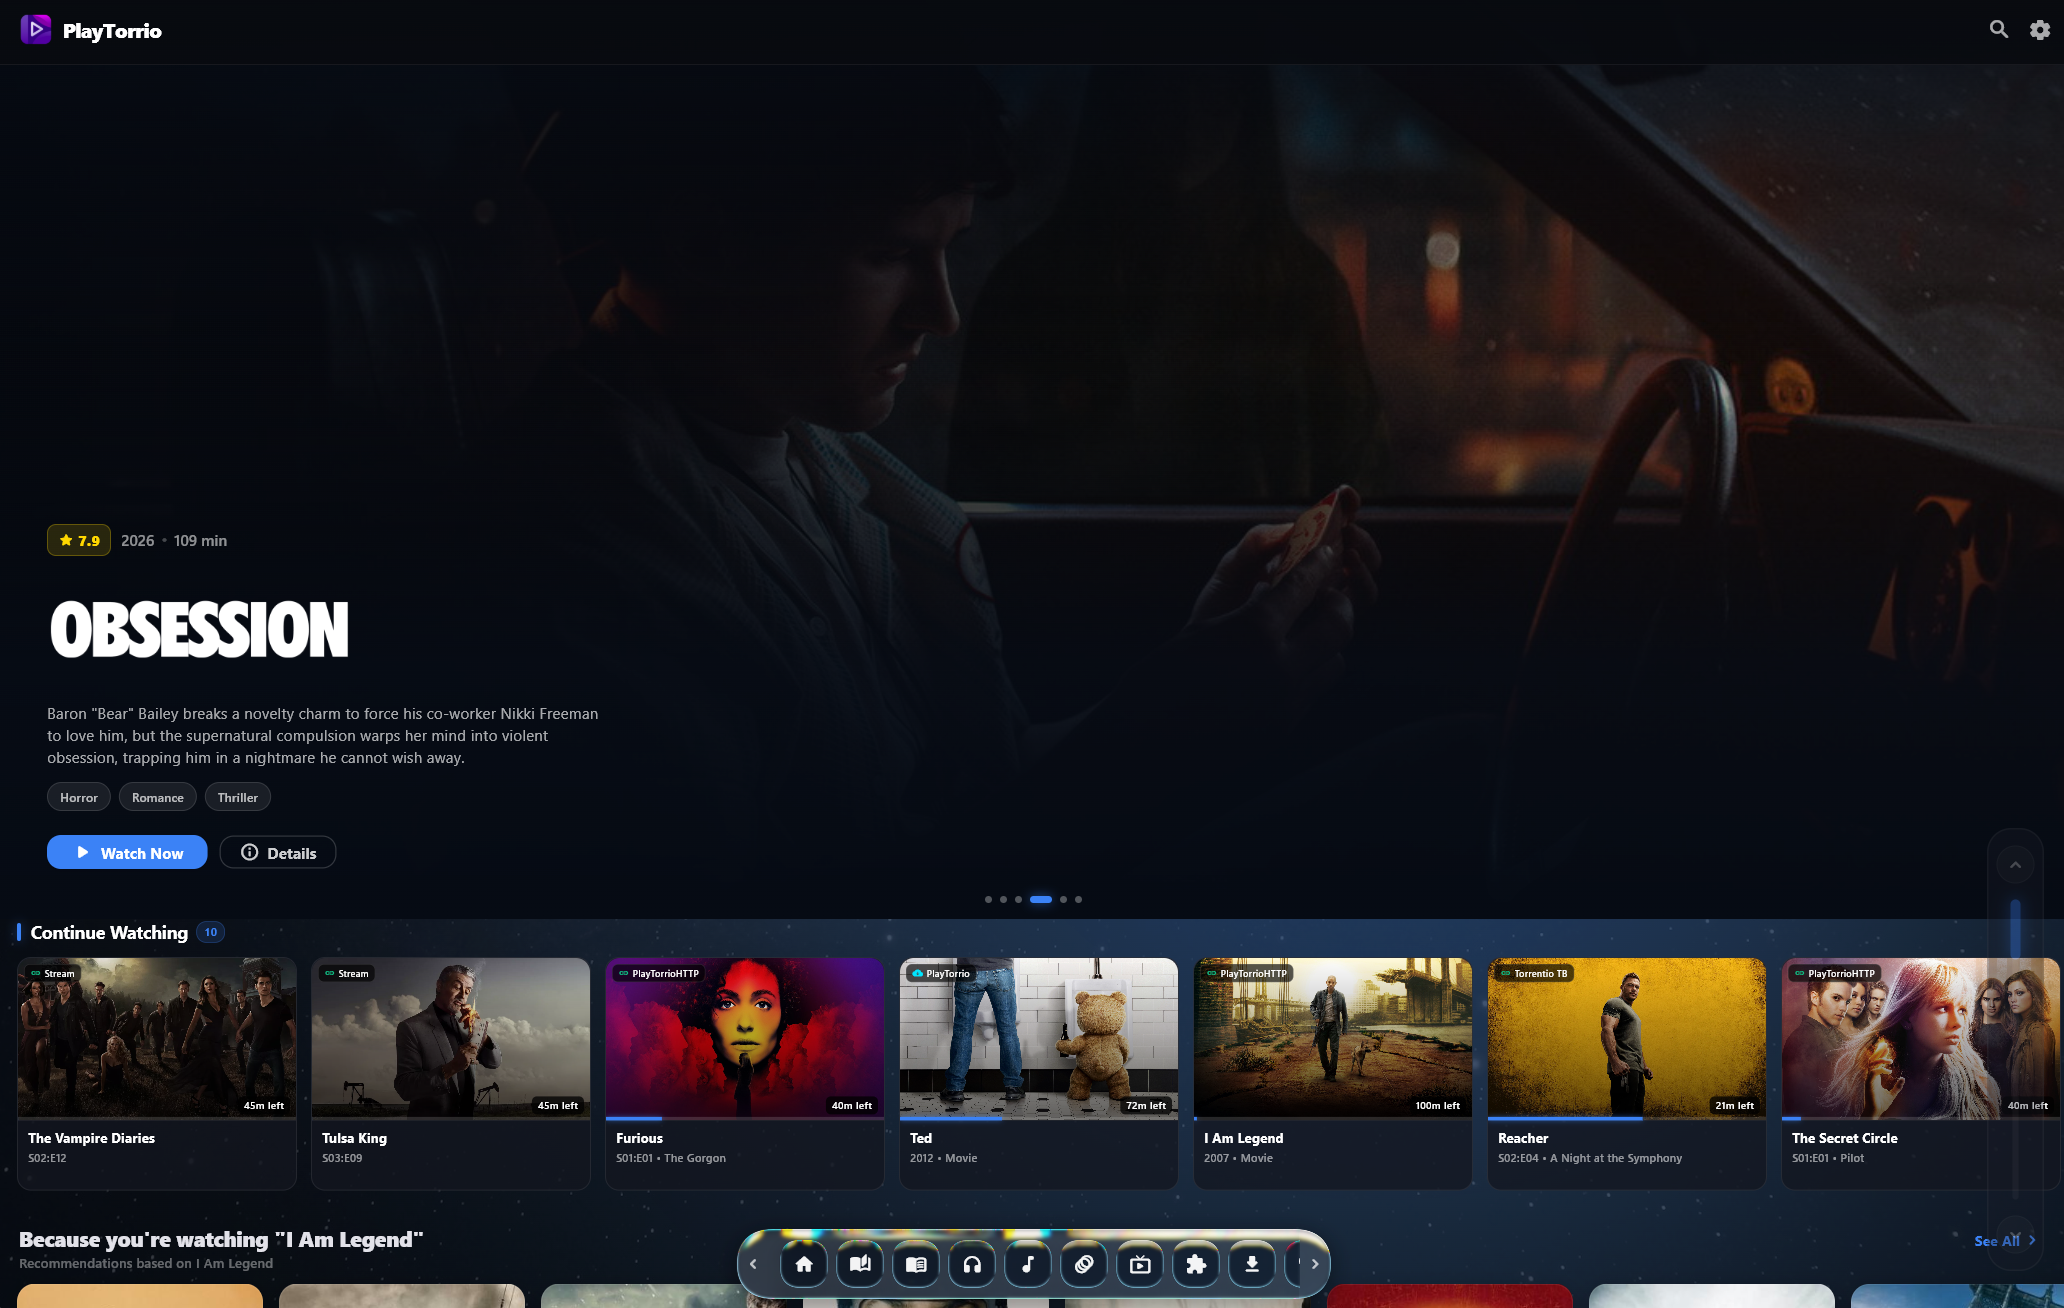Click the PlayTorrioHTTP badge on I Am Legend
Viewport: 2064px width, 1308px height.
tap(1247, 973)
